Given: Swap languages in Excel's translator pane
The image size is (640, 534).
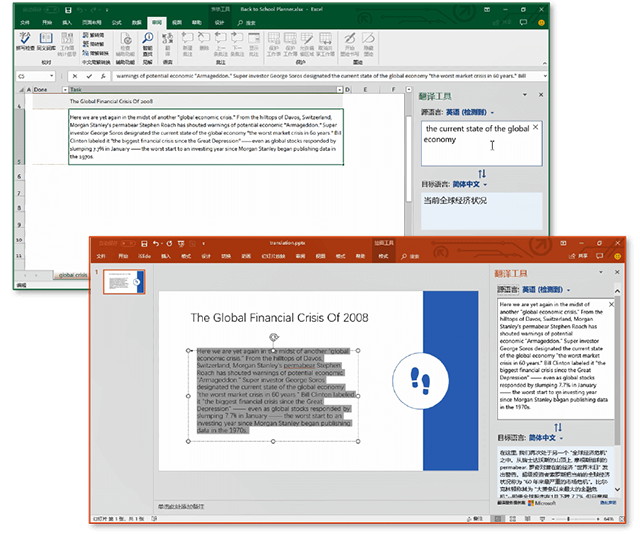Looking at the screenshot, I should click(x=482, y=174).
